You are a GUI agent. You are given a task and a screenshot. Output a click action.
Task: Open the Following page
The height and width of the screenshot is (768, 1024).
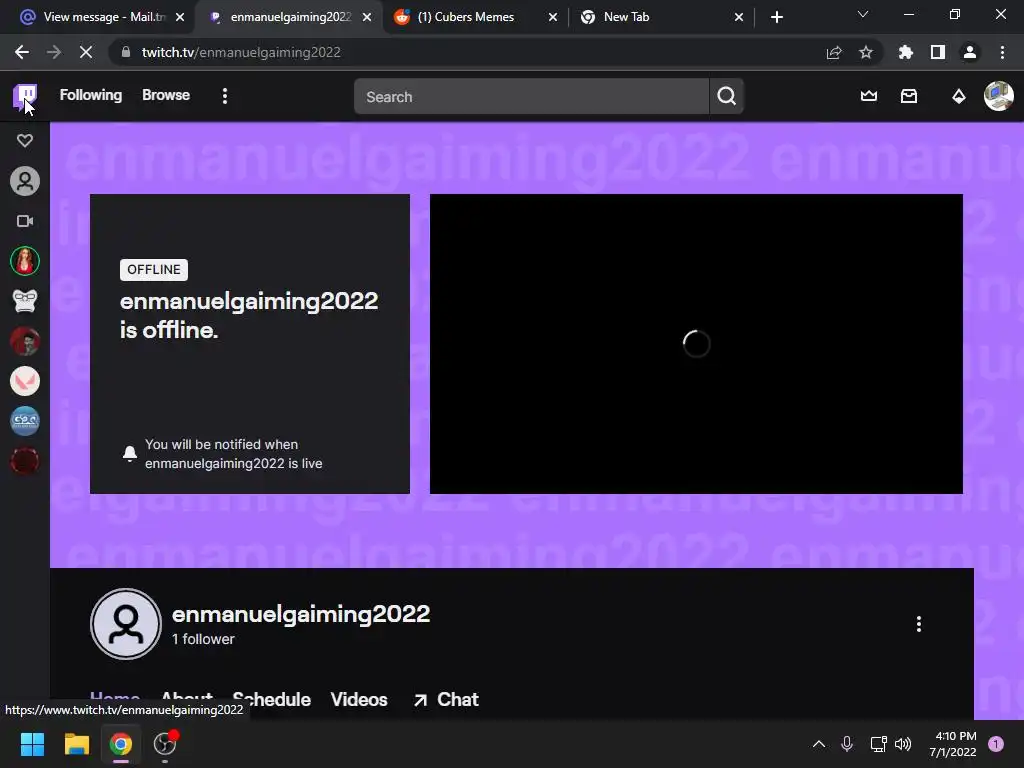point(91,95)
